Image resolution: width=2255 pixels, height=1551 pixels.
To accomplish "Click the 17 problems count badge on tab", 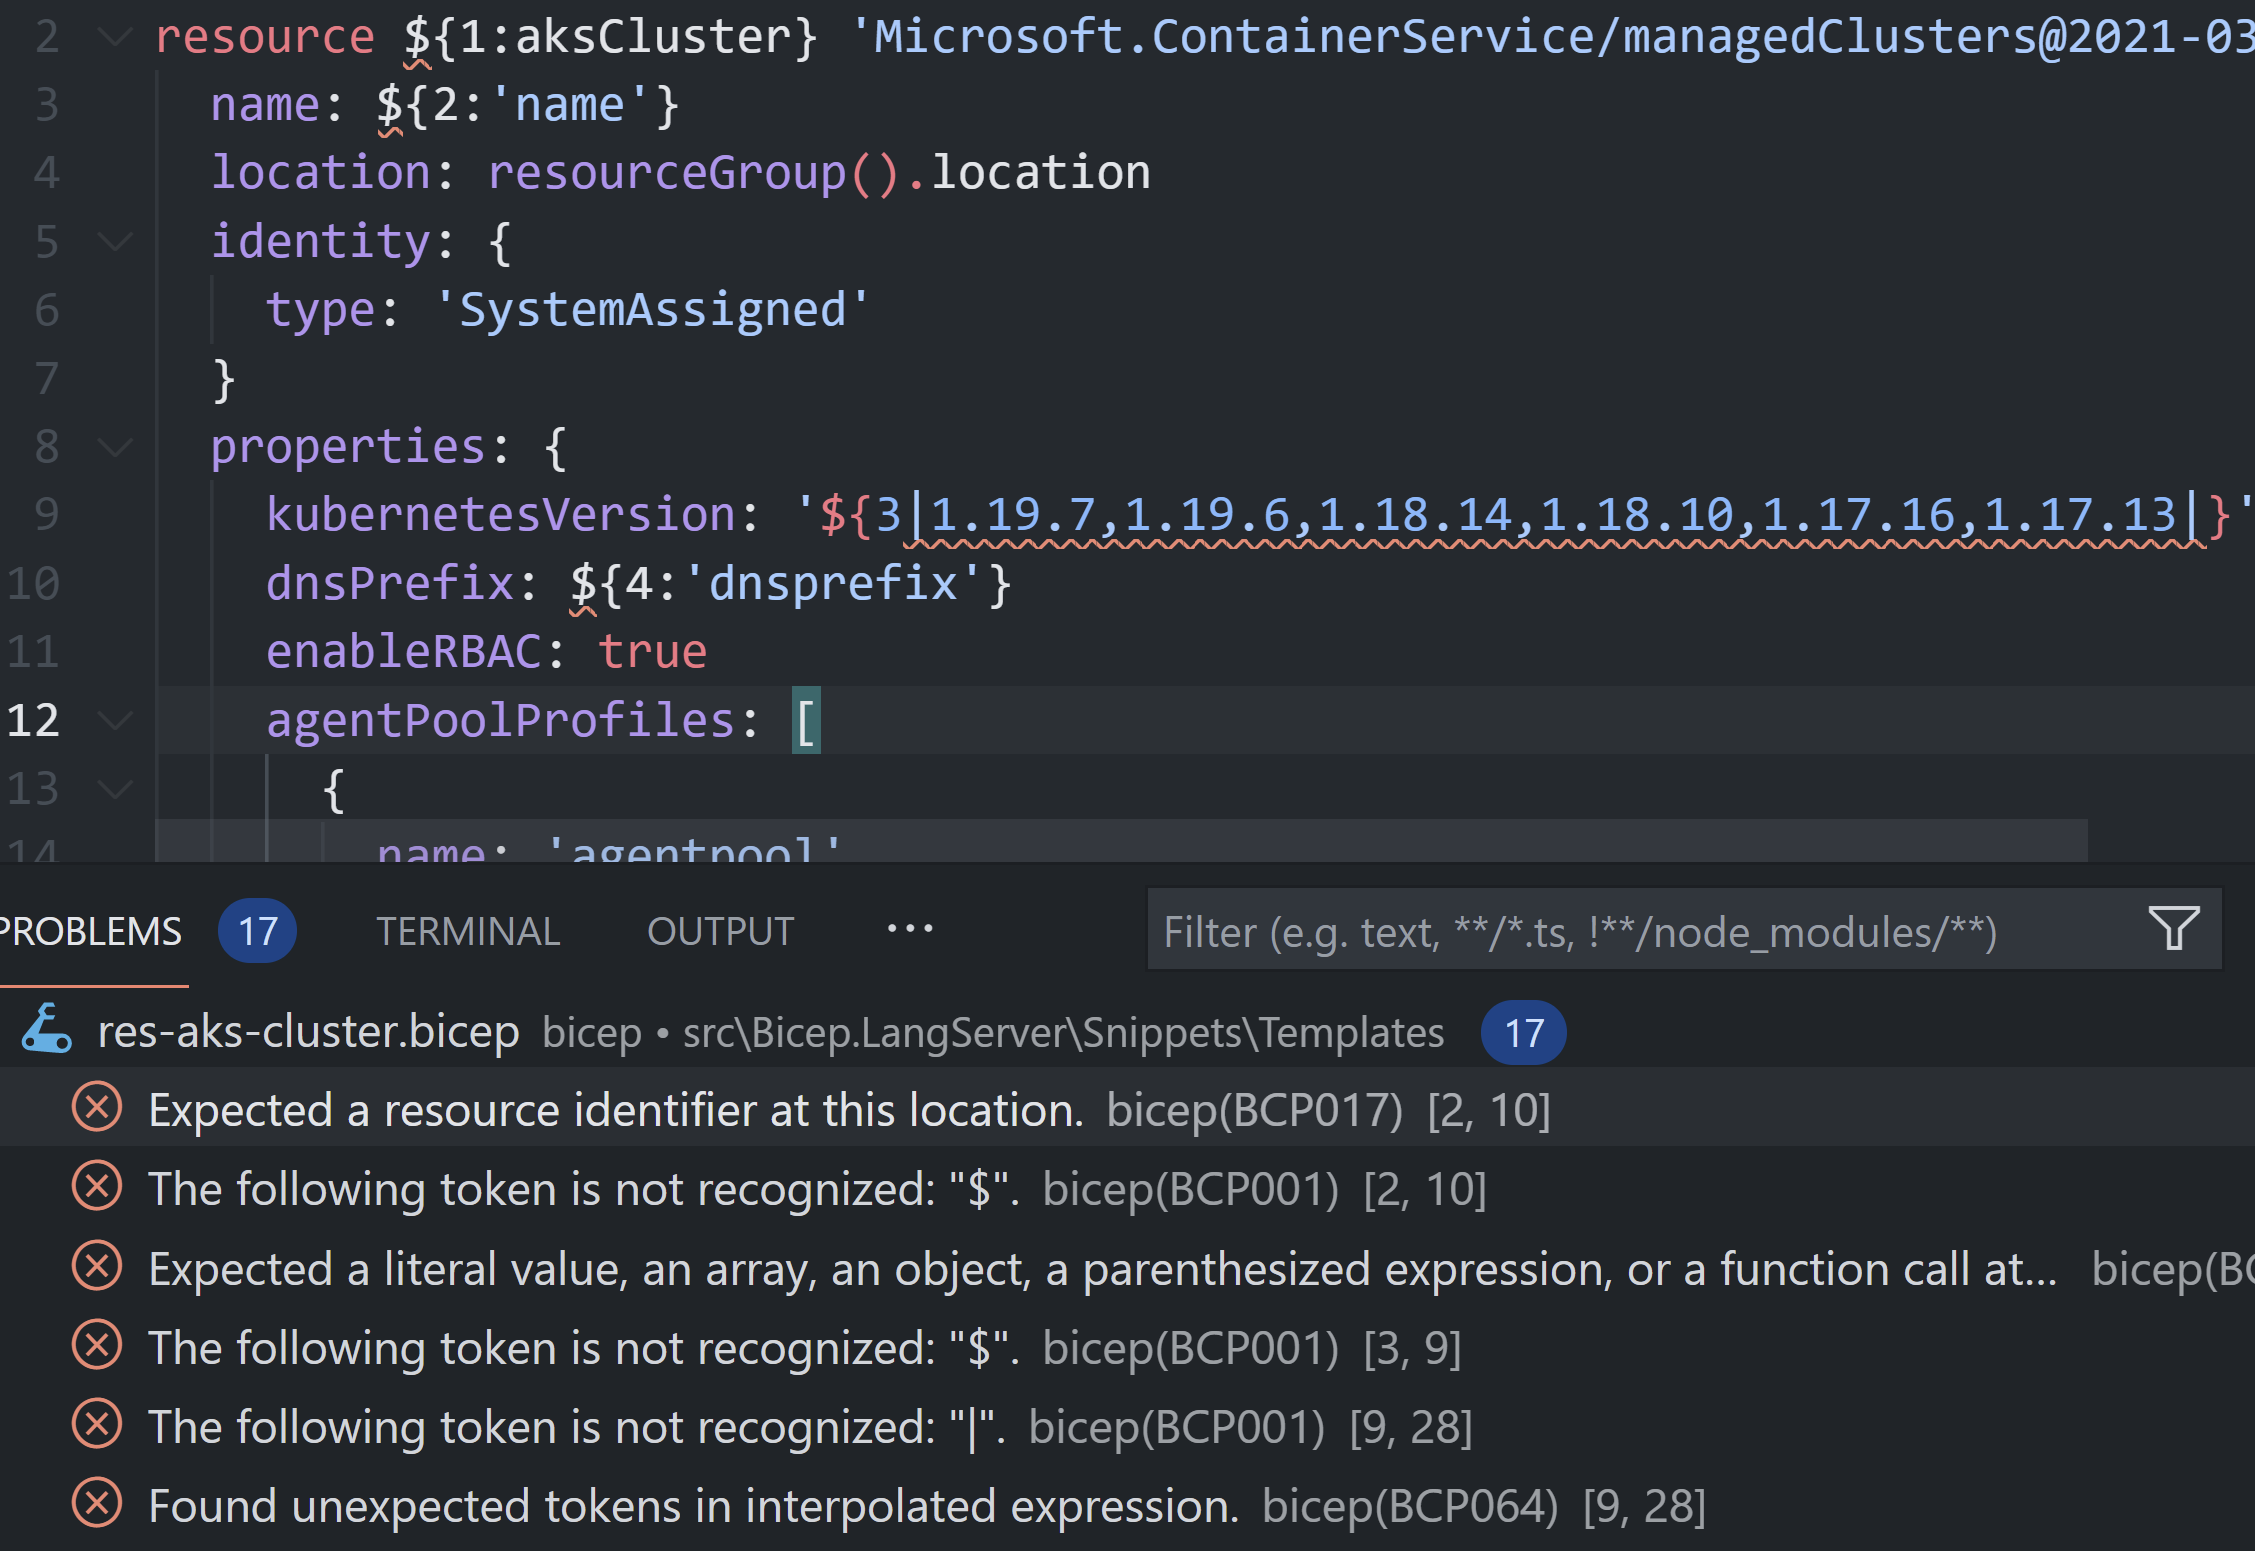I will 257,931.
